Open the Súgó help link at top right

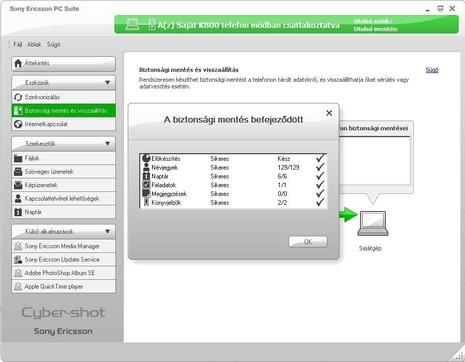click(x=432, y=70)
